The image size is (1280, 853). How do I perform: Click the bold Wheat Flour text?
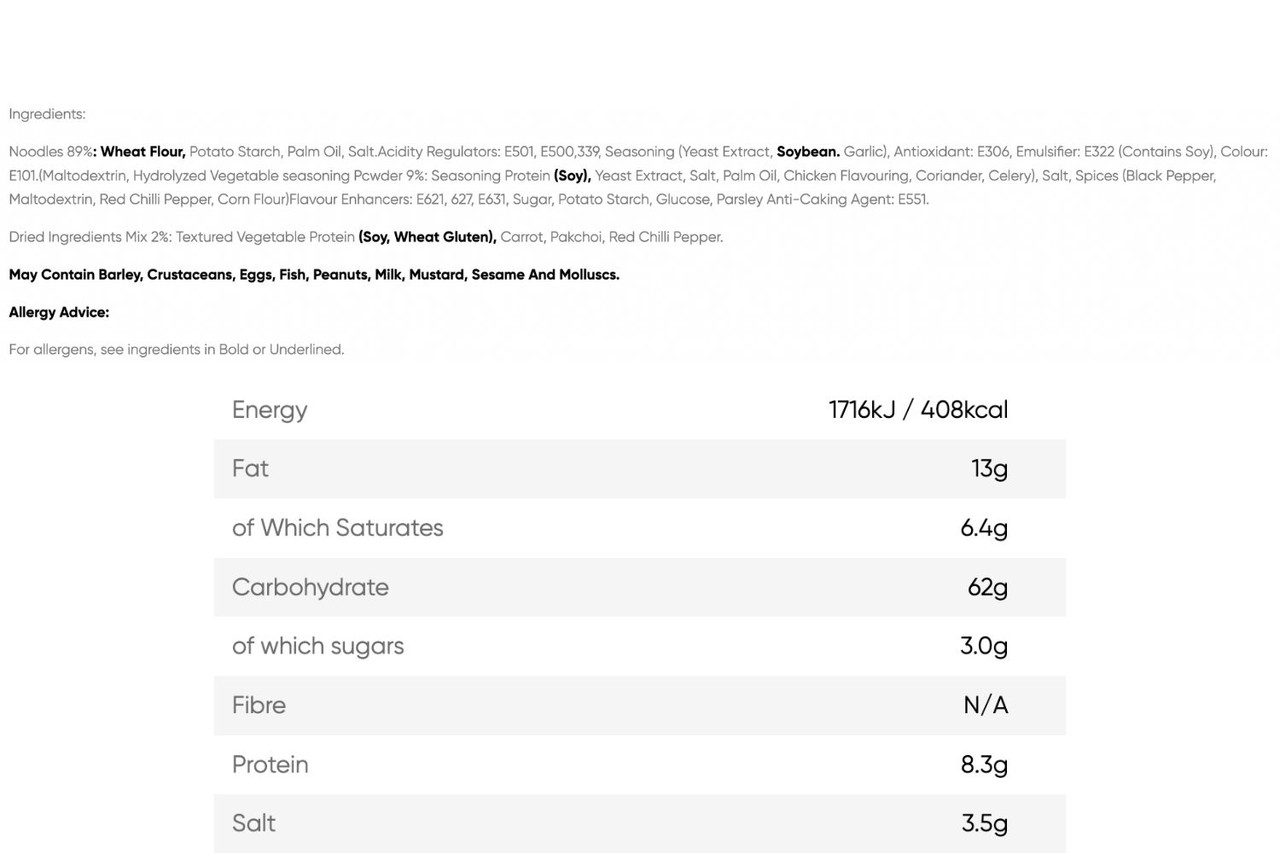[x=142, y=152]
